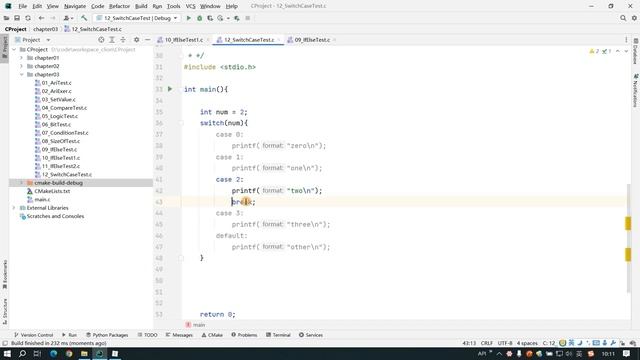Viewport: 640px width, 360px height.
Task: Fold the switch block at line 36
Action: click(181, 123)
